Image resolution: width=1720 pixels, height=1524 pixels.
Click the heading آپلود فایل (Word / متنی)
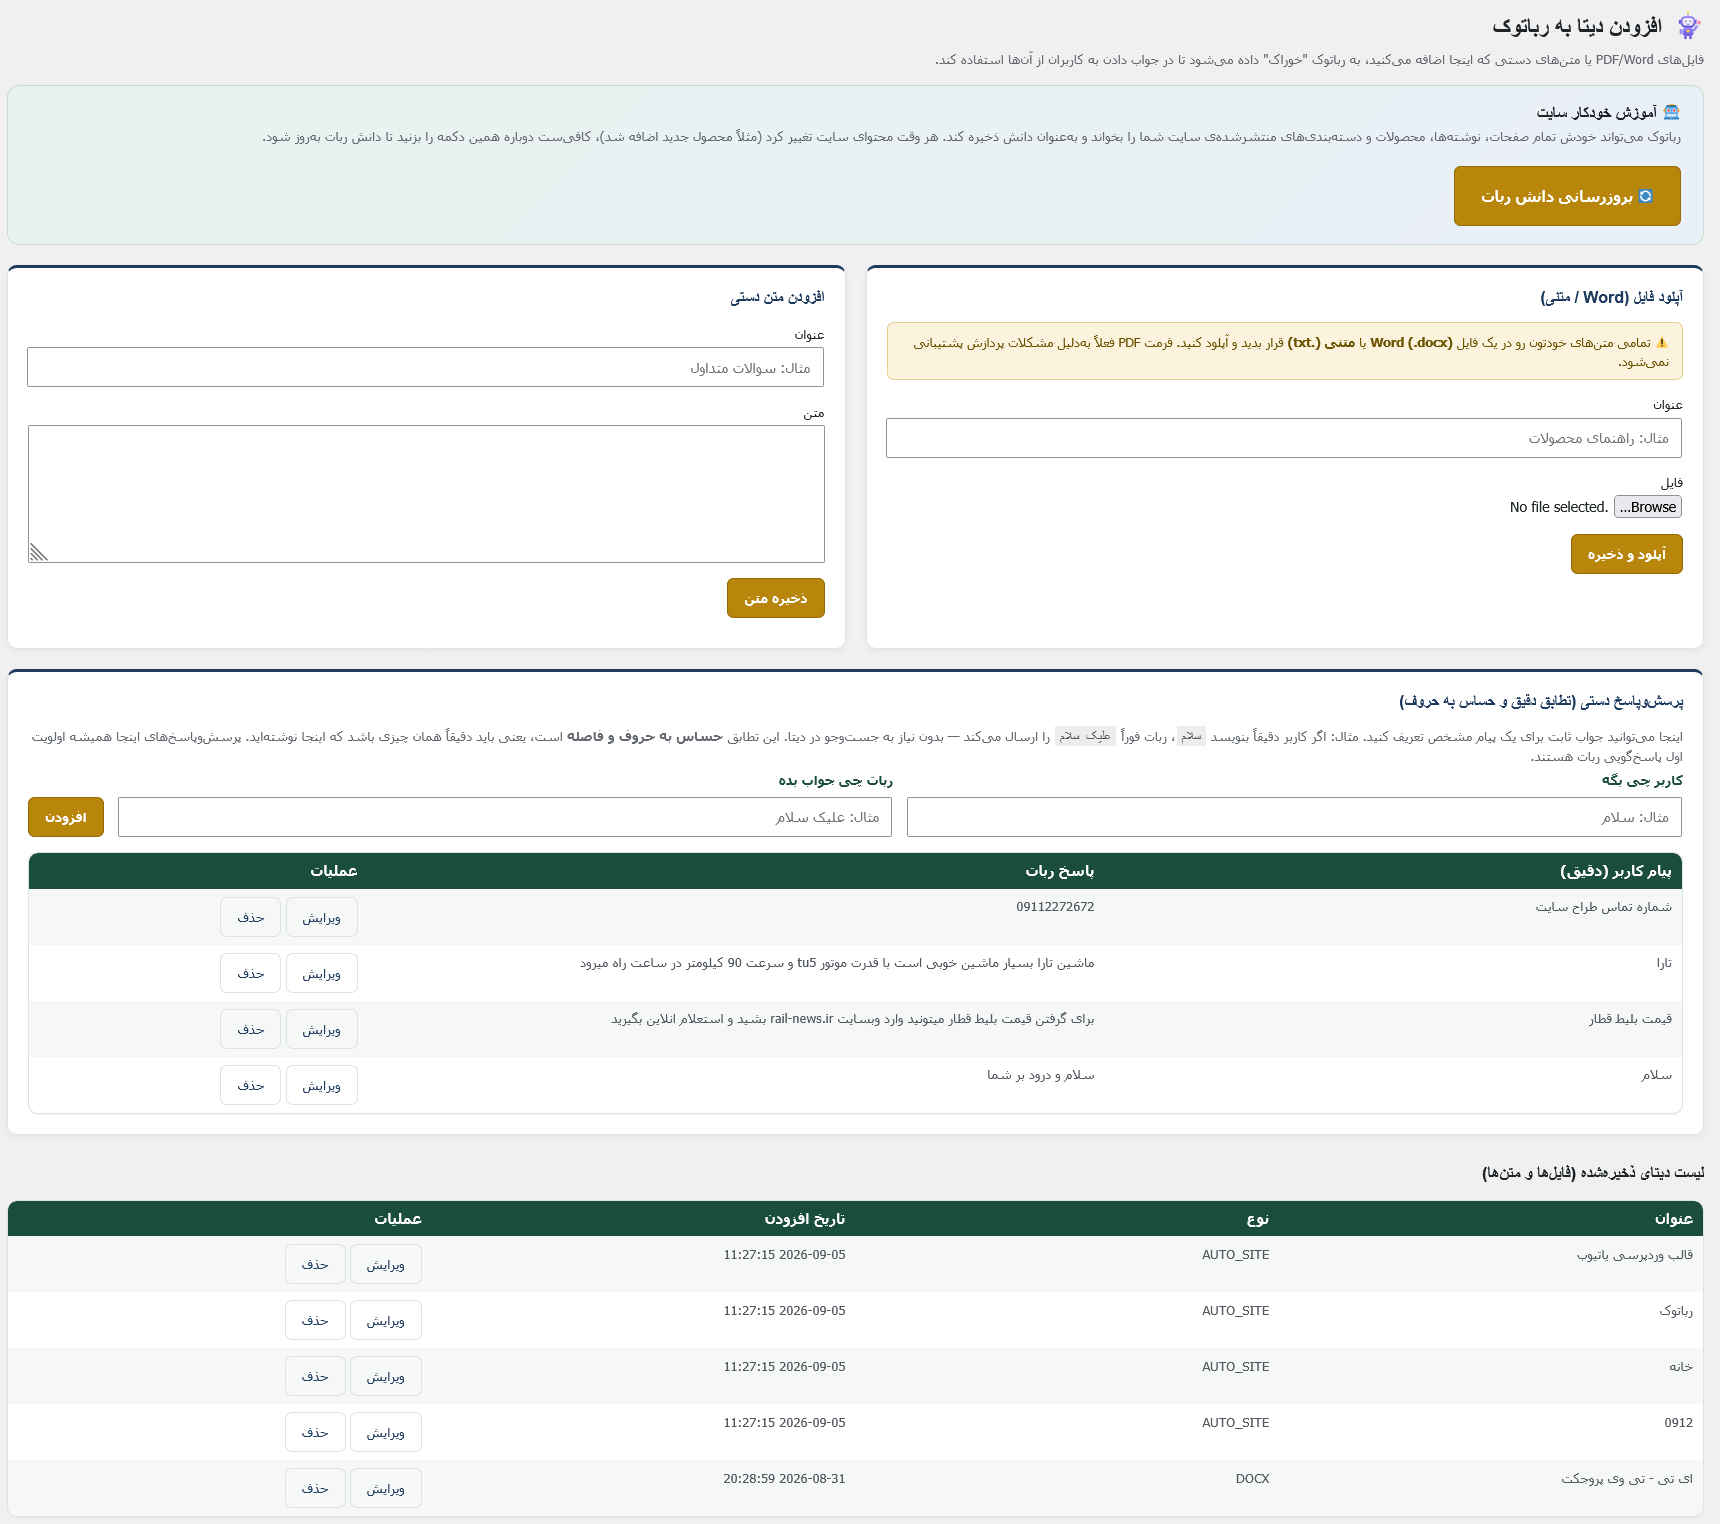(x=1611, y=297)
